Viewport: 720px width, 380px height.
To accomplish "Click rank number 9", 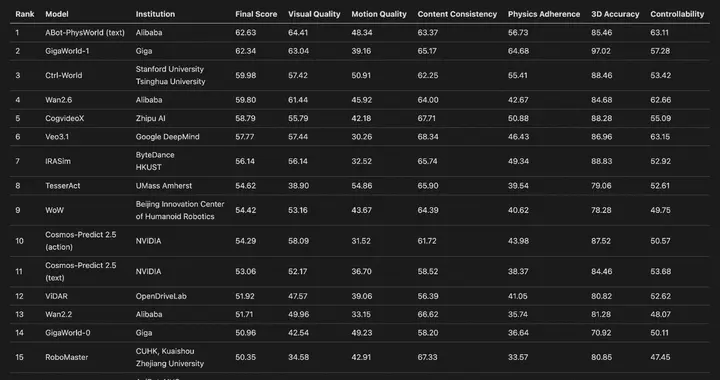I will [17, 210].
